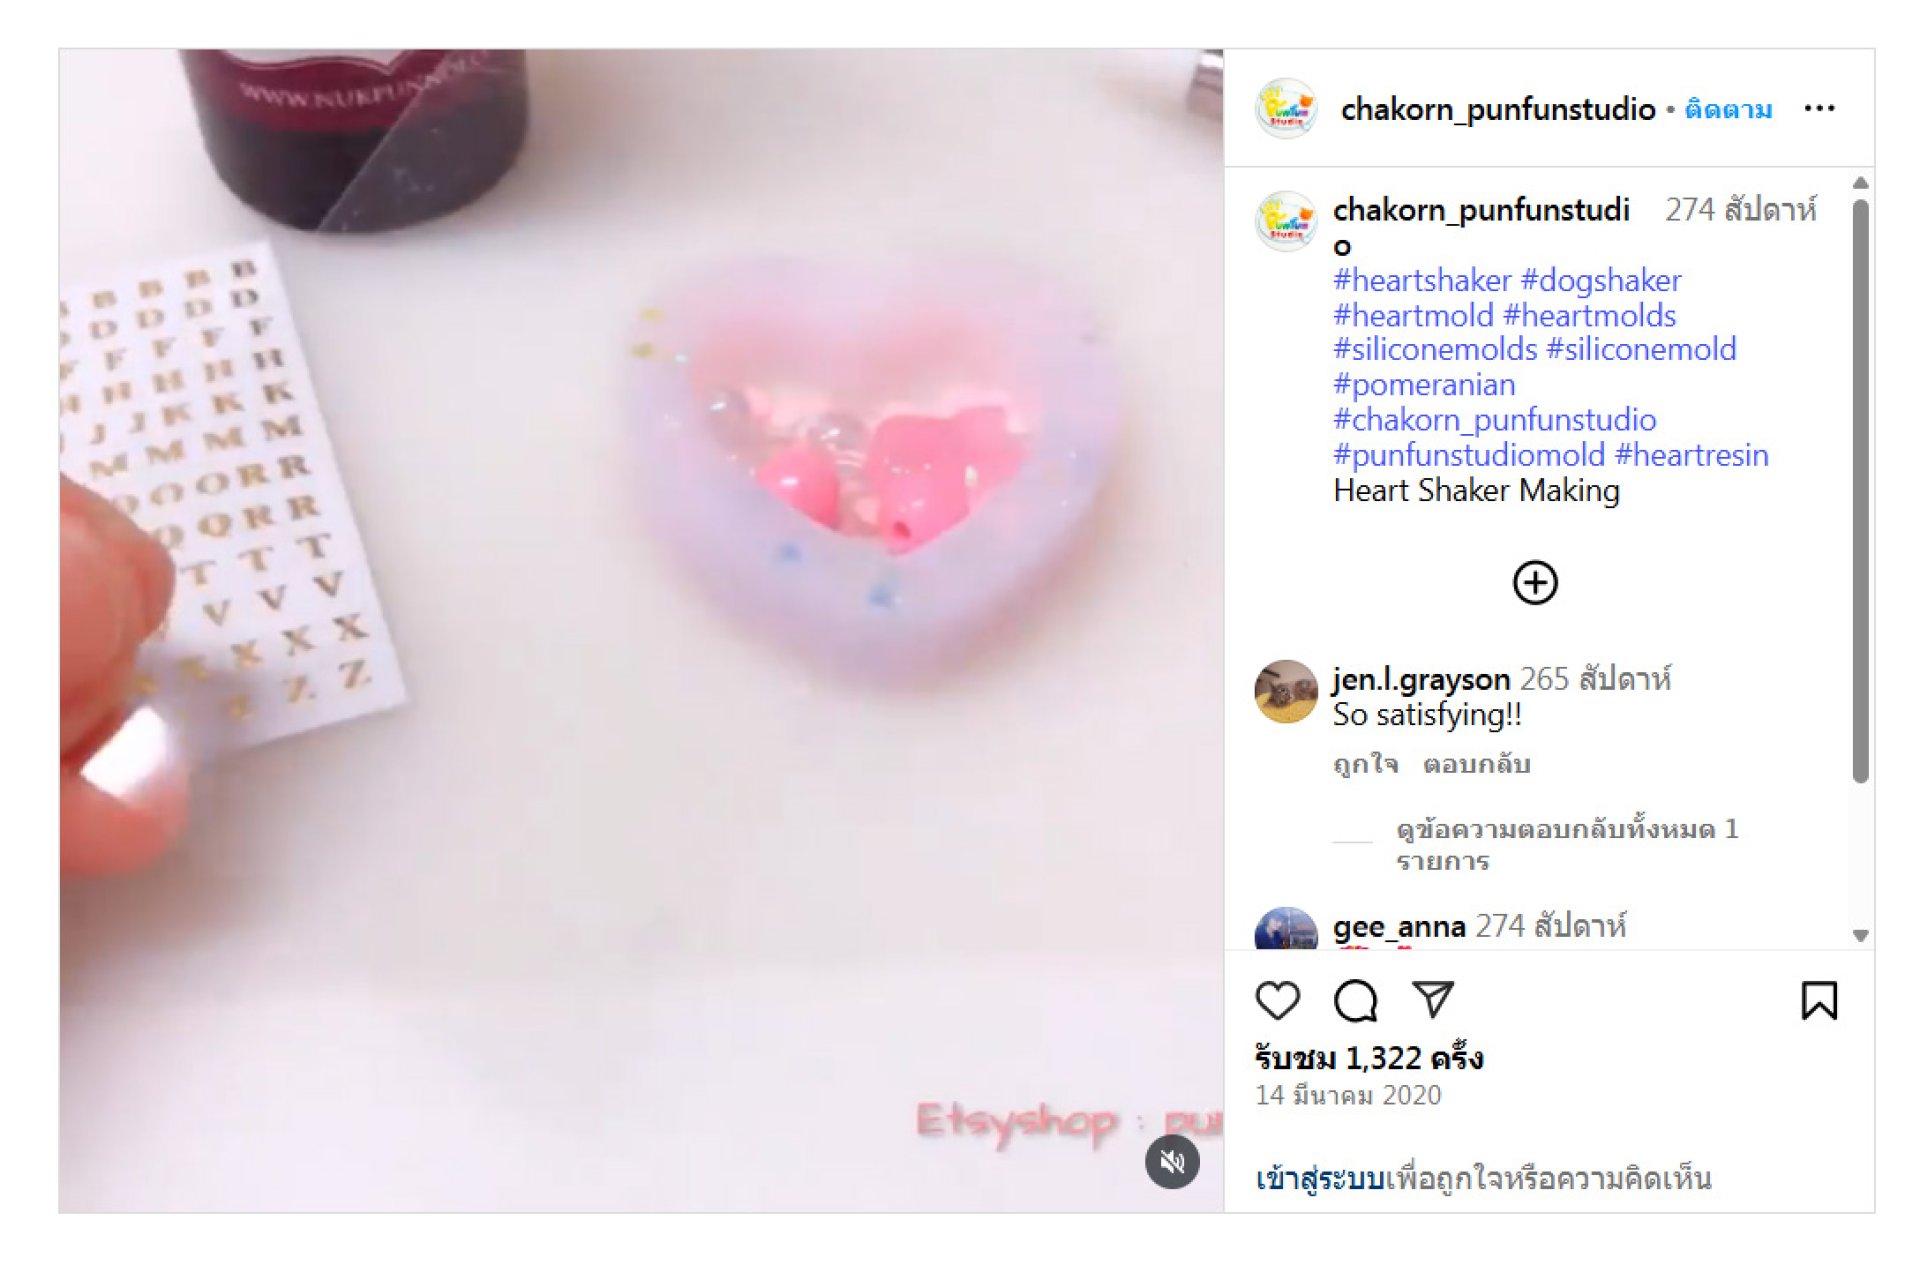Load more comments with plus circle

tap(1535, 583)
